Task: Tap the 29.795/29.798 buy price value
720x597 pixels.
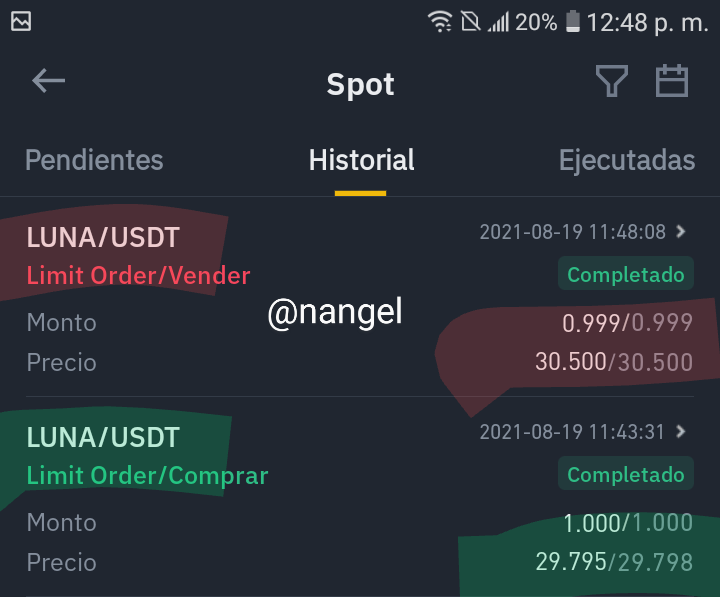Action: (614, 561)
